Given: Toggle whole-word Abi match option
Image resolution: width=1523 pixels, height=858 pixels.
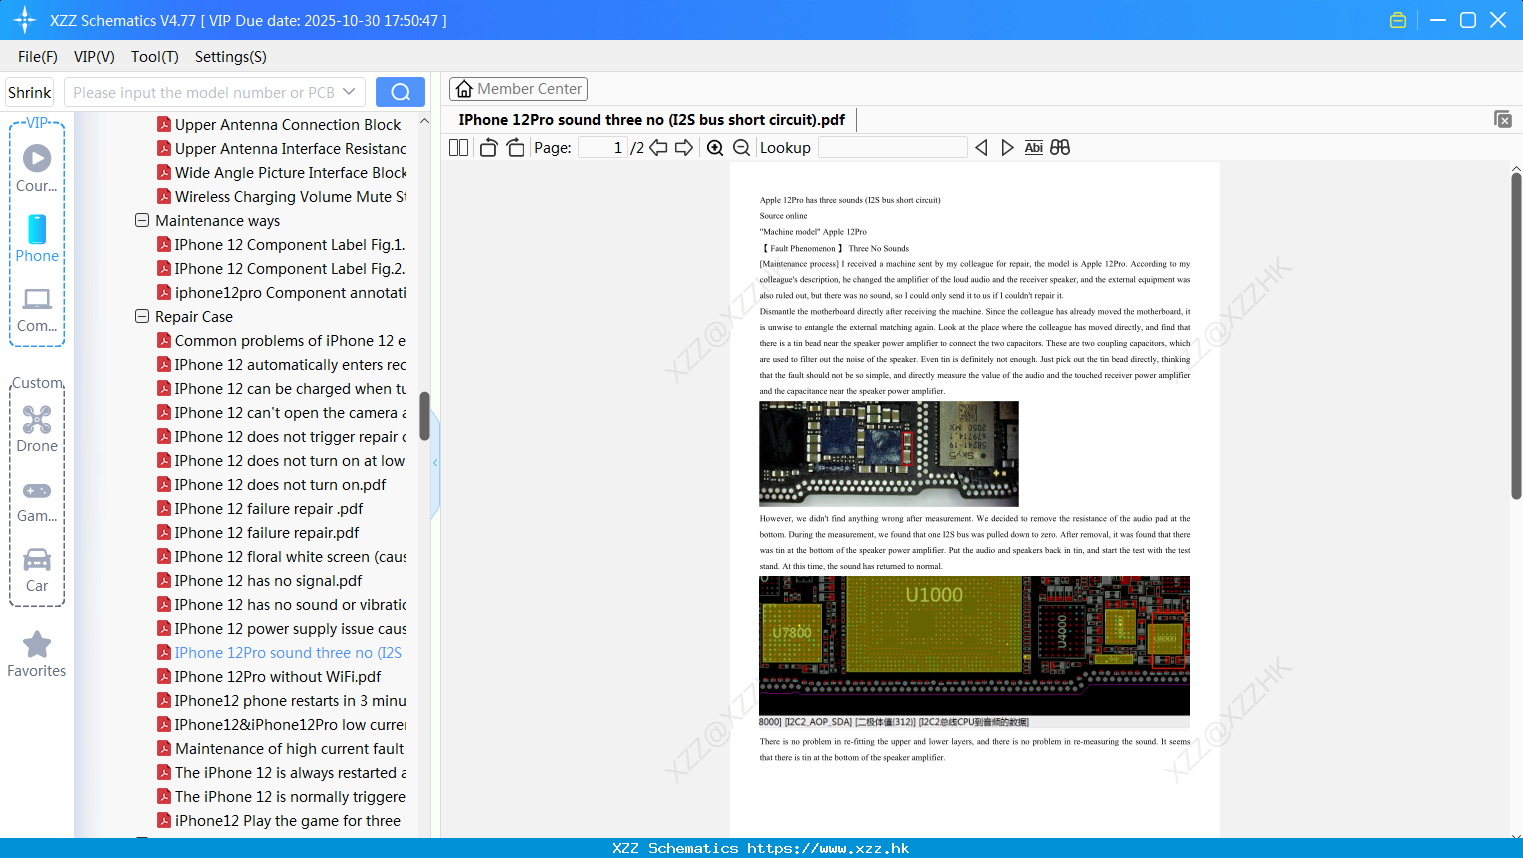Looking at the screenshot, I should coord(1034,147).
